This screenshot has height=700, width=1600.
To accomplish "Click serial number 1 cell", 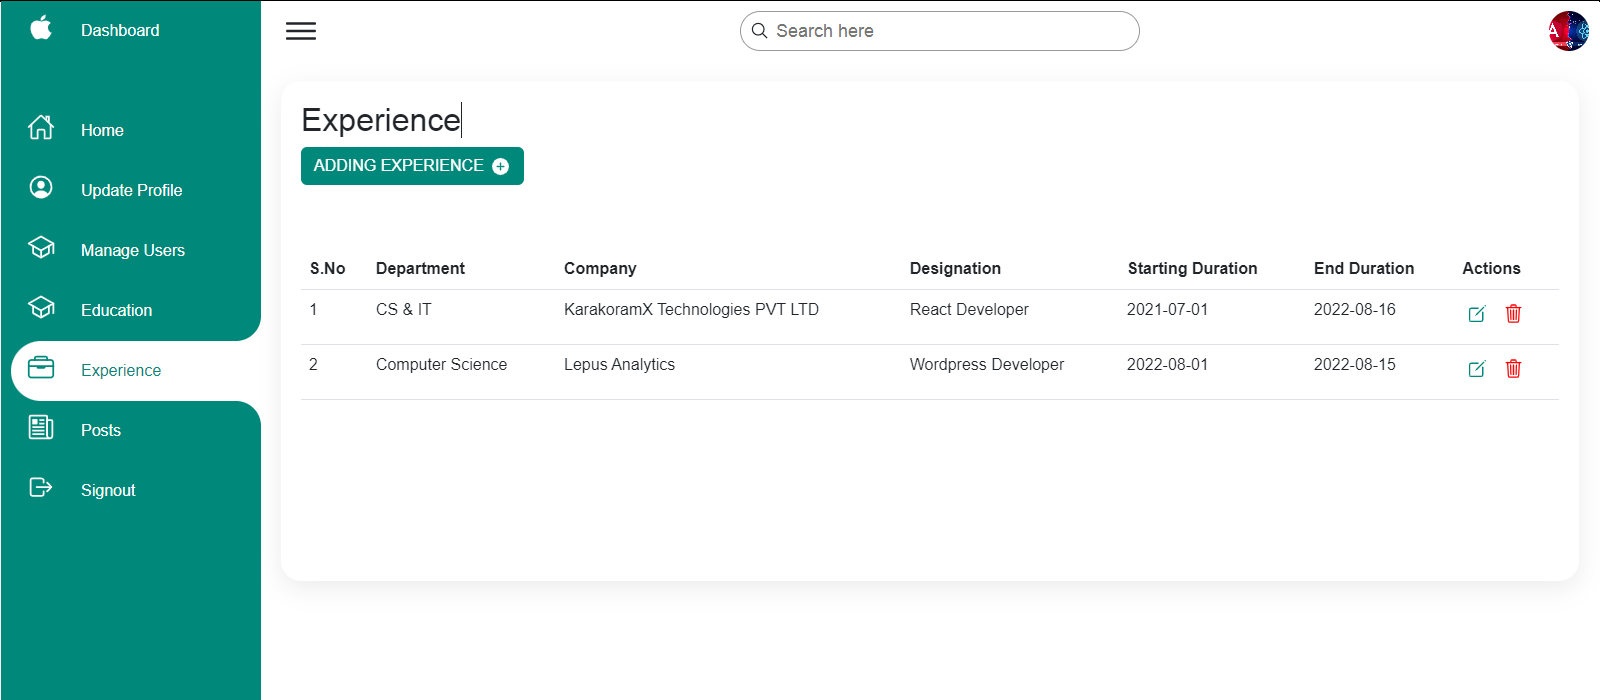I will (x=313, y=309).
